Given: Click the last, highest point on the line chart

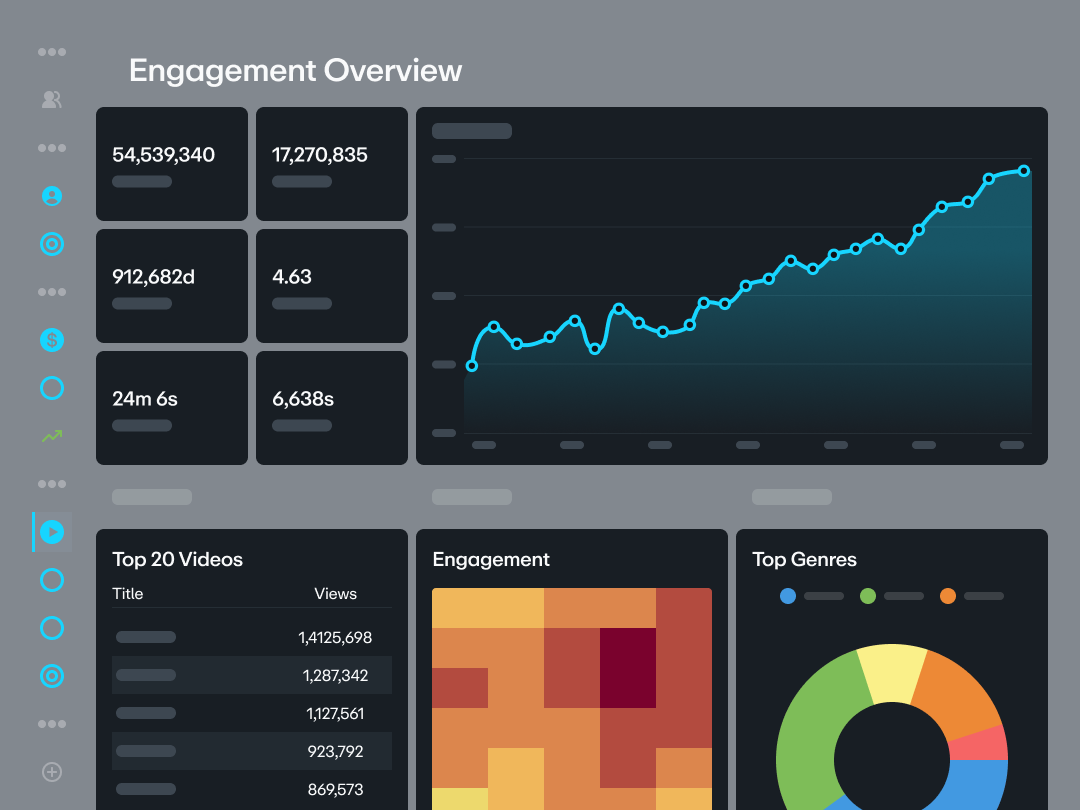Looking at the screenshot, I should pos(1024,171).
